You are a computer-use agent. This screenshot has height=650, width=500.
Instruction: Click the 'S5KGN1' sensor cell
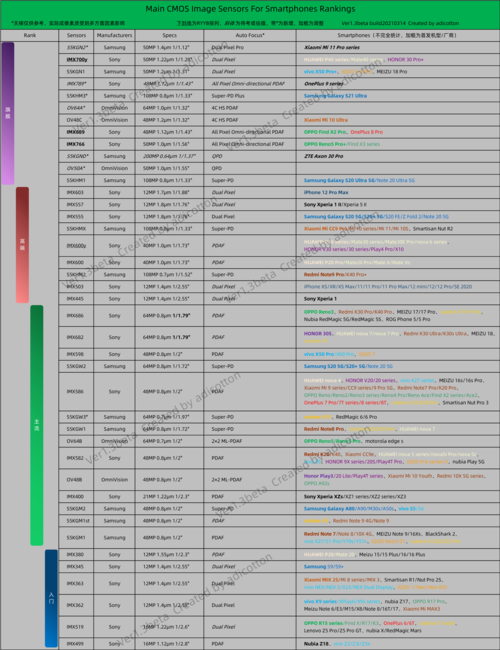[76, 71]
